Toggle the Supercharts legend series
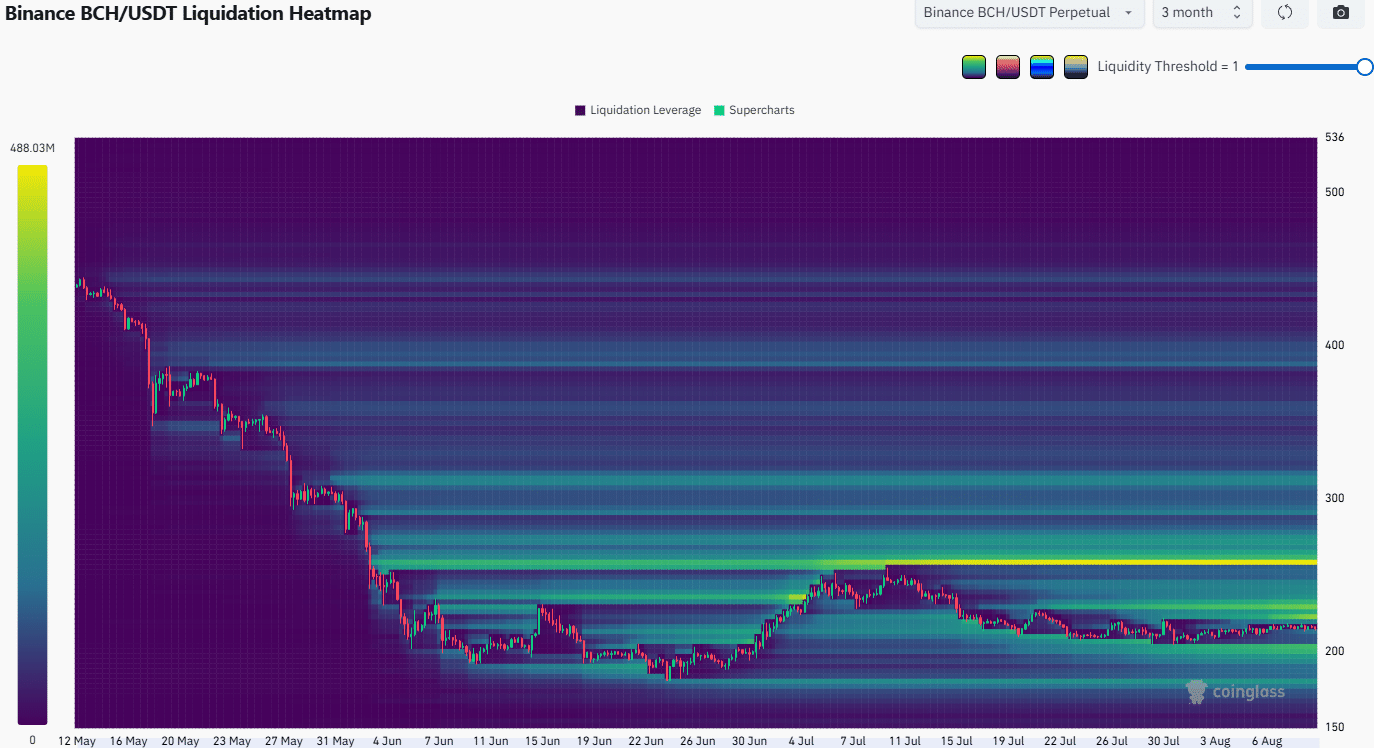The image size is (1374, 748). coord(754,110)
